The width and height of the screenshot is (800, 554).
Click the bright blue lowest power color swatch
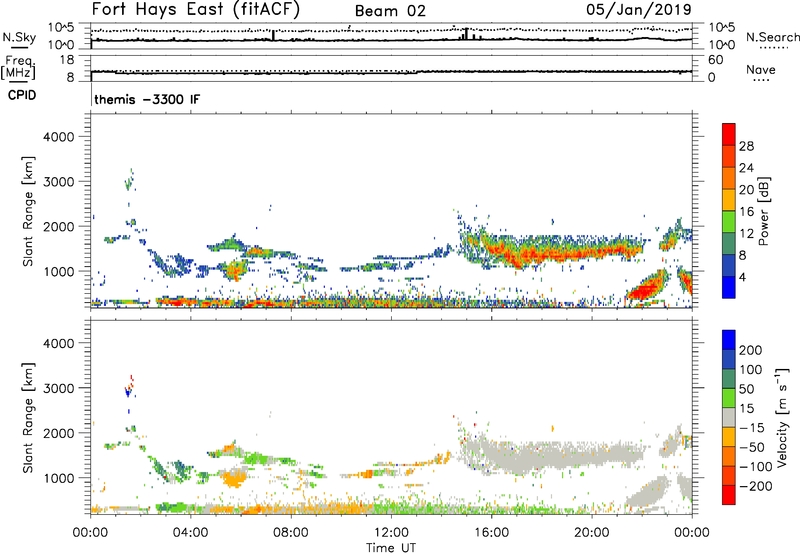(x=729, y=287)
